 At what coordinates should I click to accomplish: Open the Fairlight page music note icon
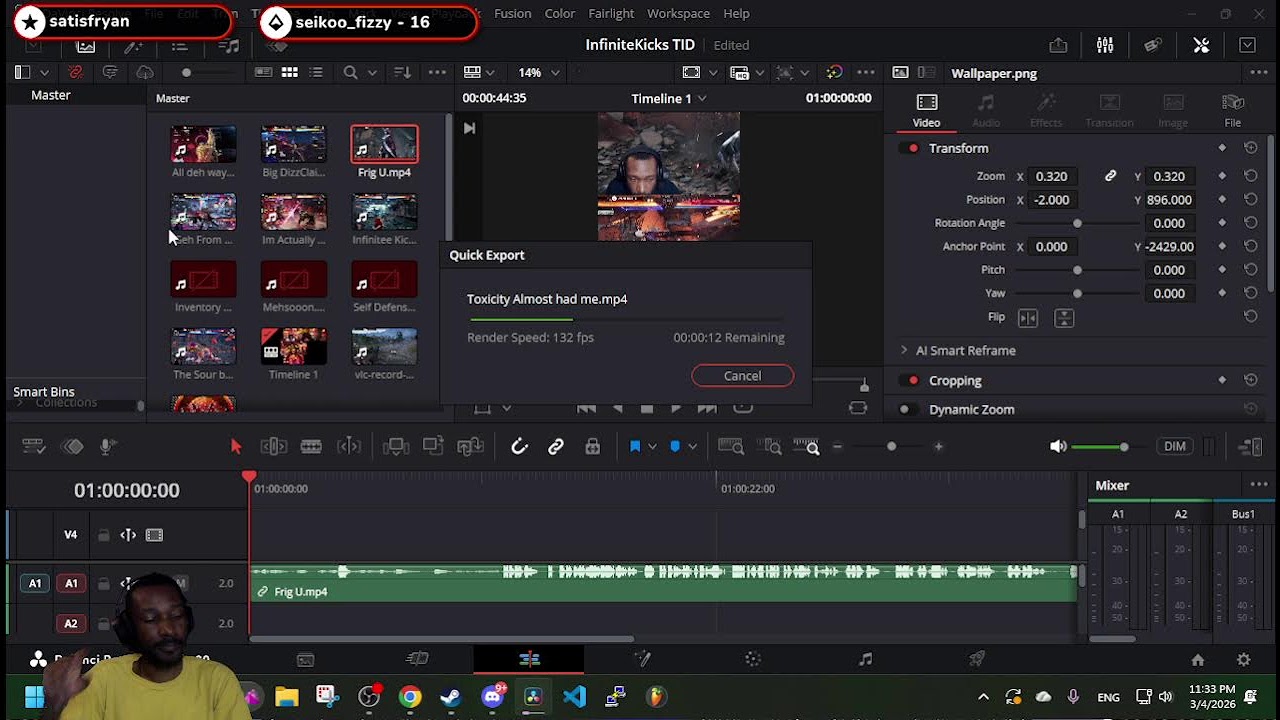coord(866,659)
